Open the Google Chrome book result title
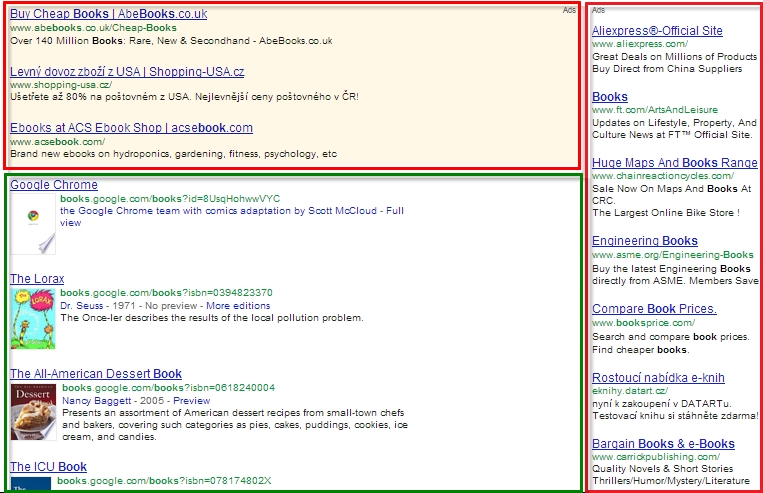The image size is (763, 493). tap(54, 184)
